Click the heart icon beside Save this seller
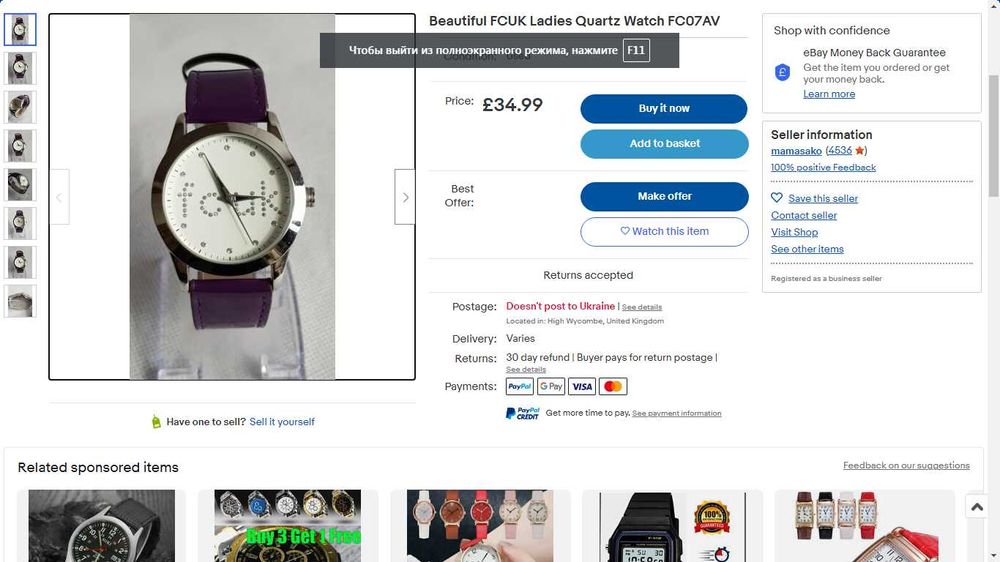 click(x=777, y=198)
